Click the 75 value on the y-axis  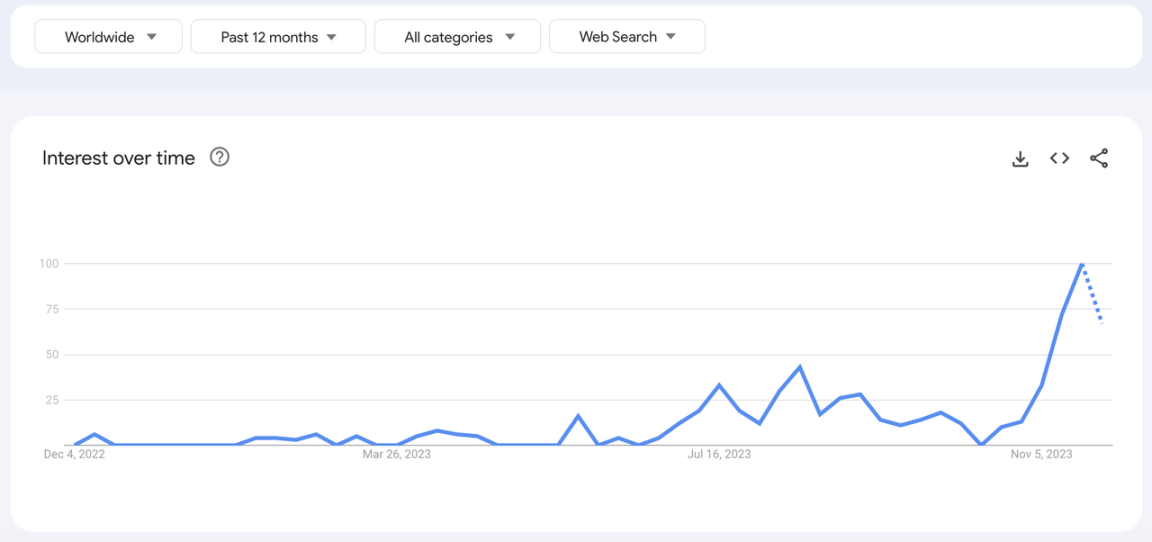coord(49,309)
